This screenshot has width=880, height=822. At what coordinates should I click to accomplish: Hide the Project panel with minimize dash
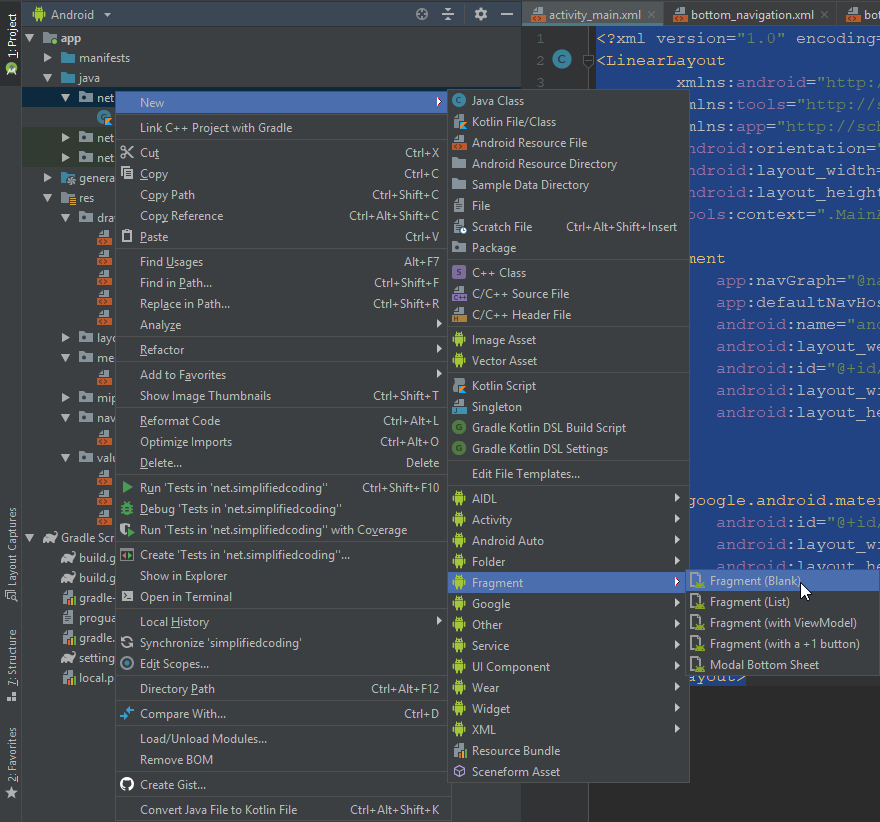coord(506,15)
